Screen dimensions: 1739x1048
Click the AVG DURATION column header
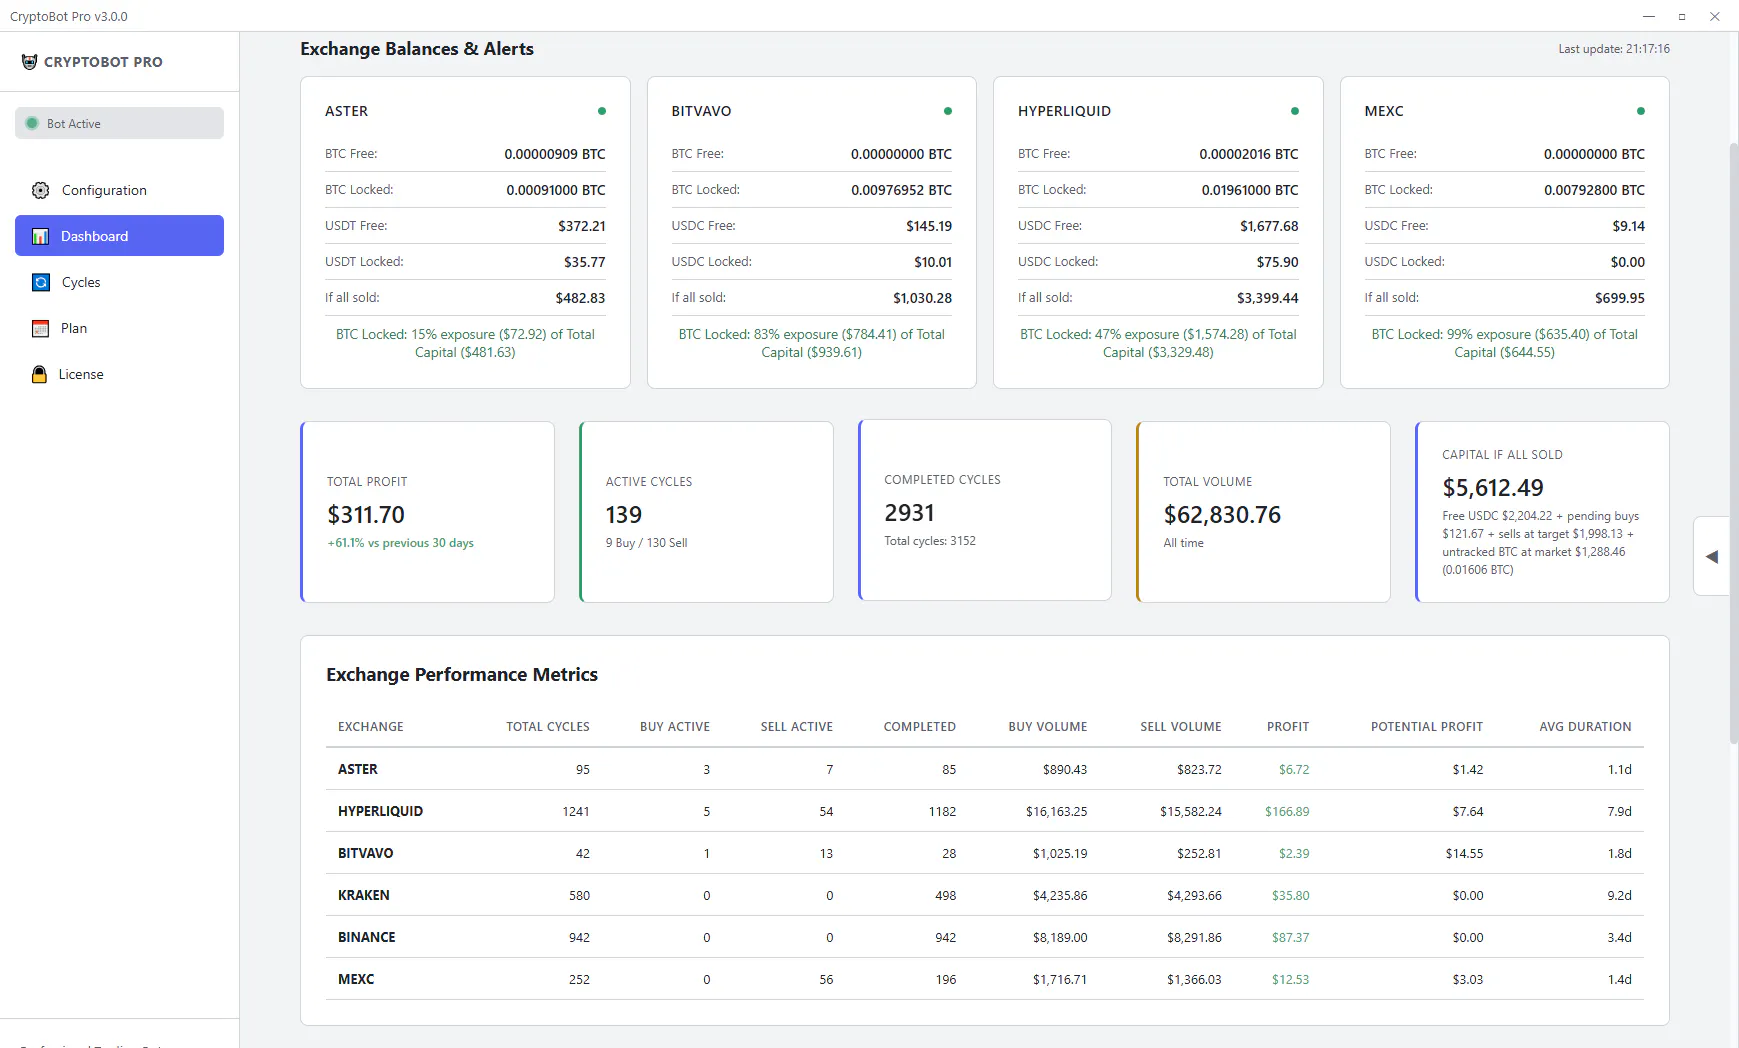click(1585, 727)
